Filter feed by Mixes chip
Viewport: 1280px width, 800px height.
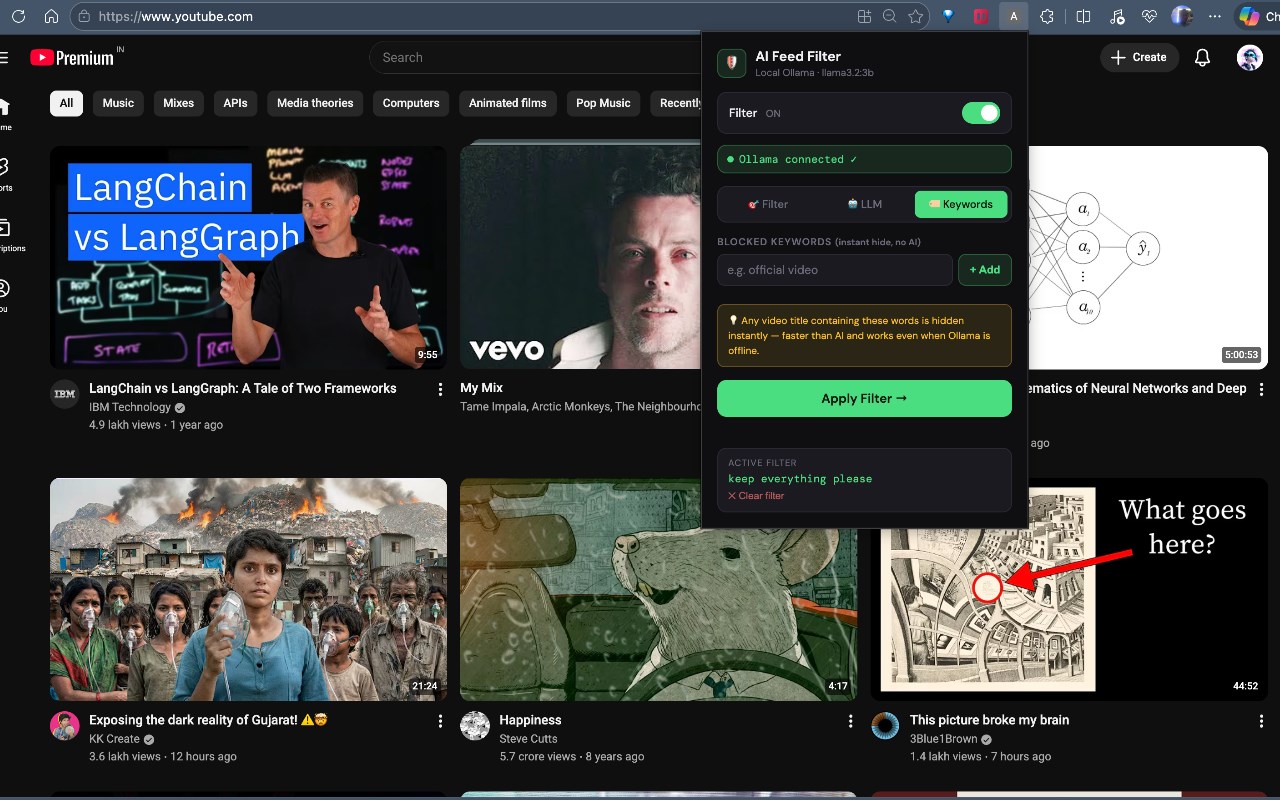(178, 103)
